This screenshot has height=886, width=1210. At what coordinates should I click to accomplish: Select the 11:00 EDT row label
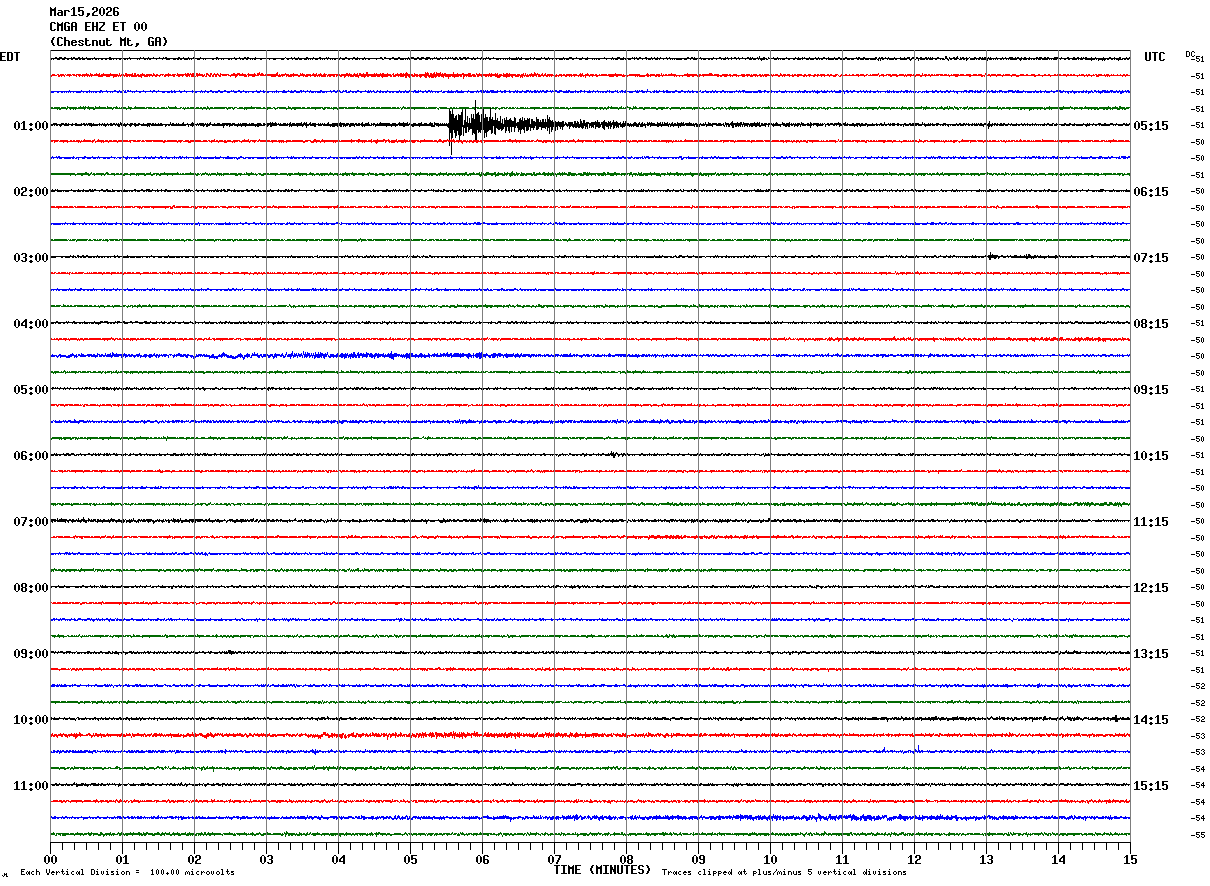(31, 786)
